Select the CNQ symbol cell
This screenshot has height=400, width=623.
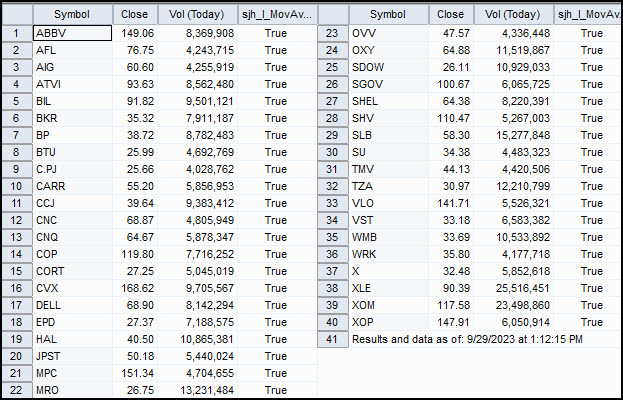click(x=73, y=238)
